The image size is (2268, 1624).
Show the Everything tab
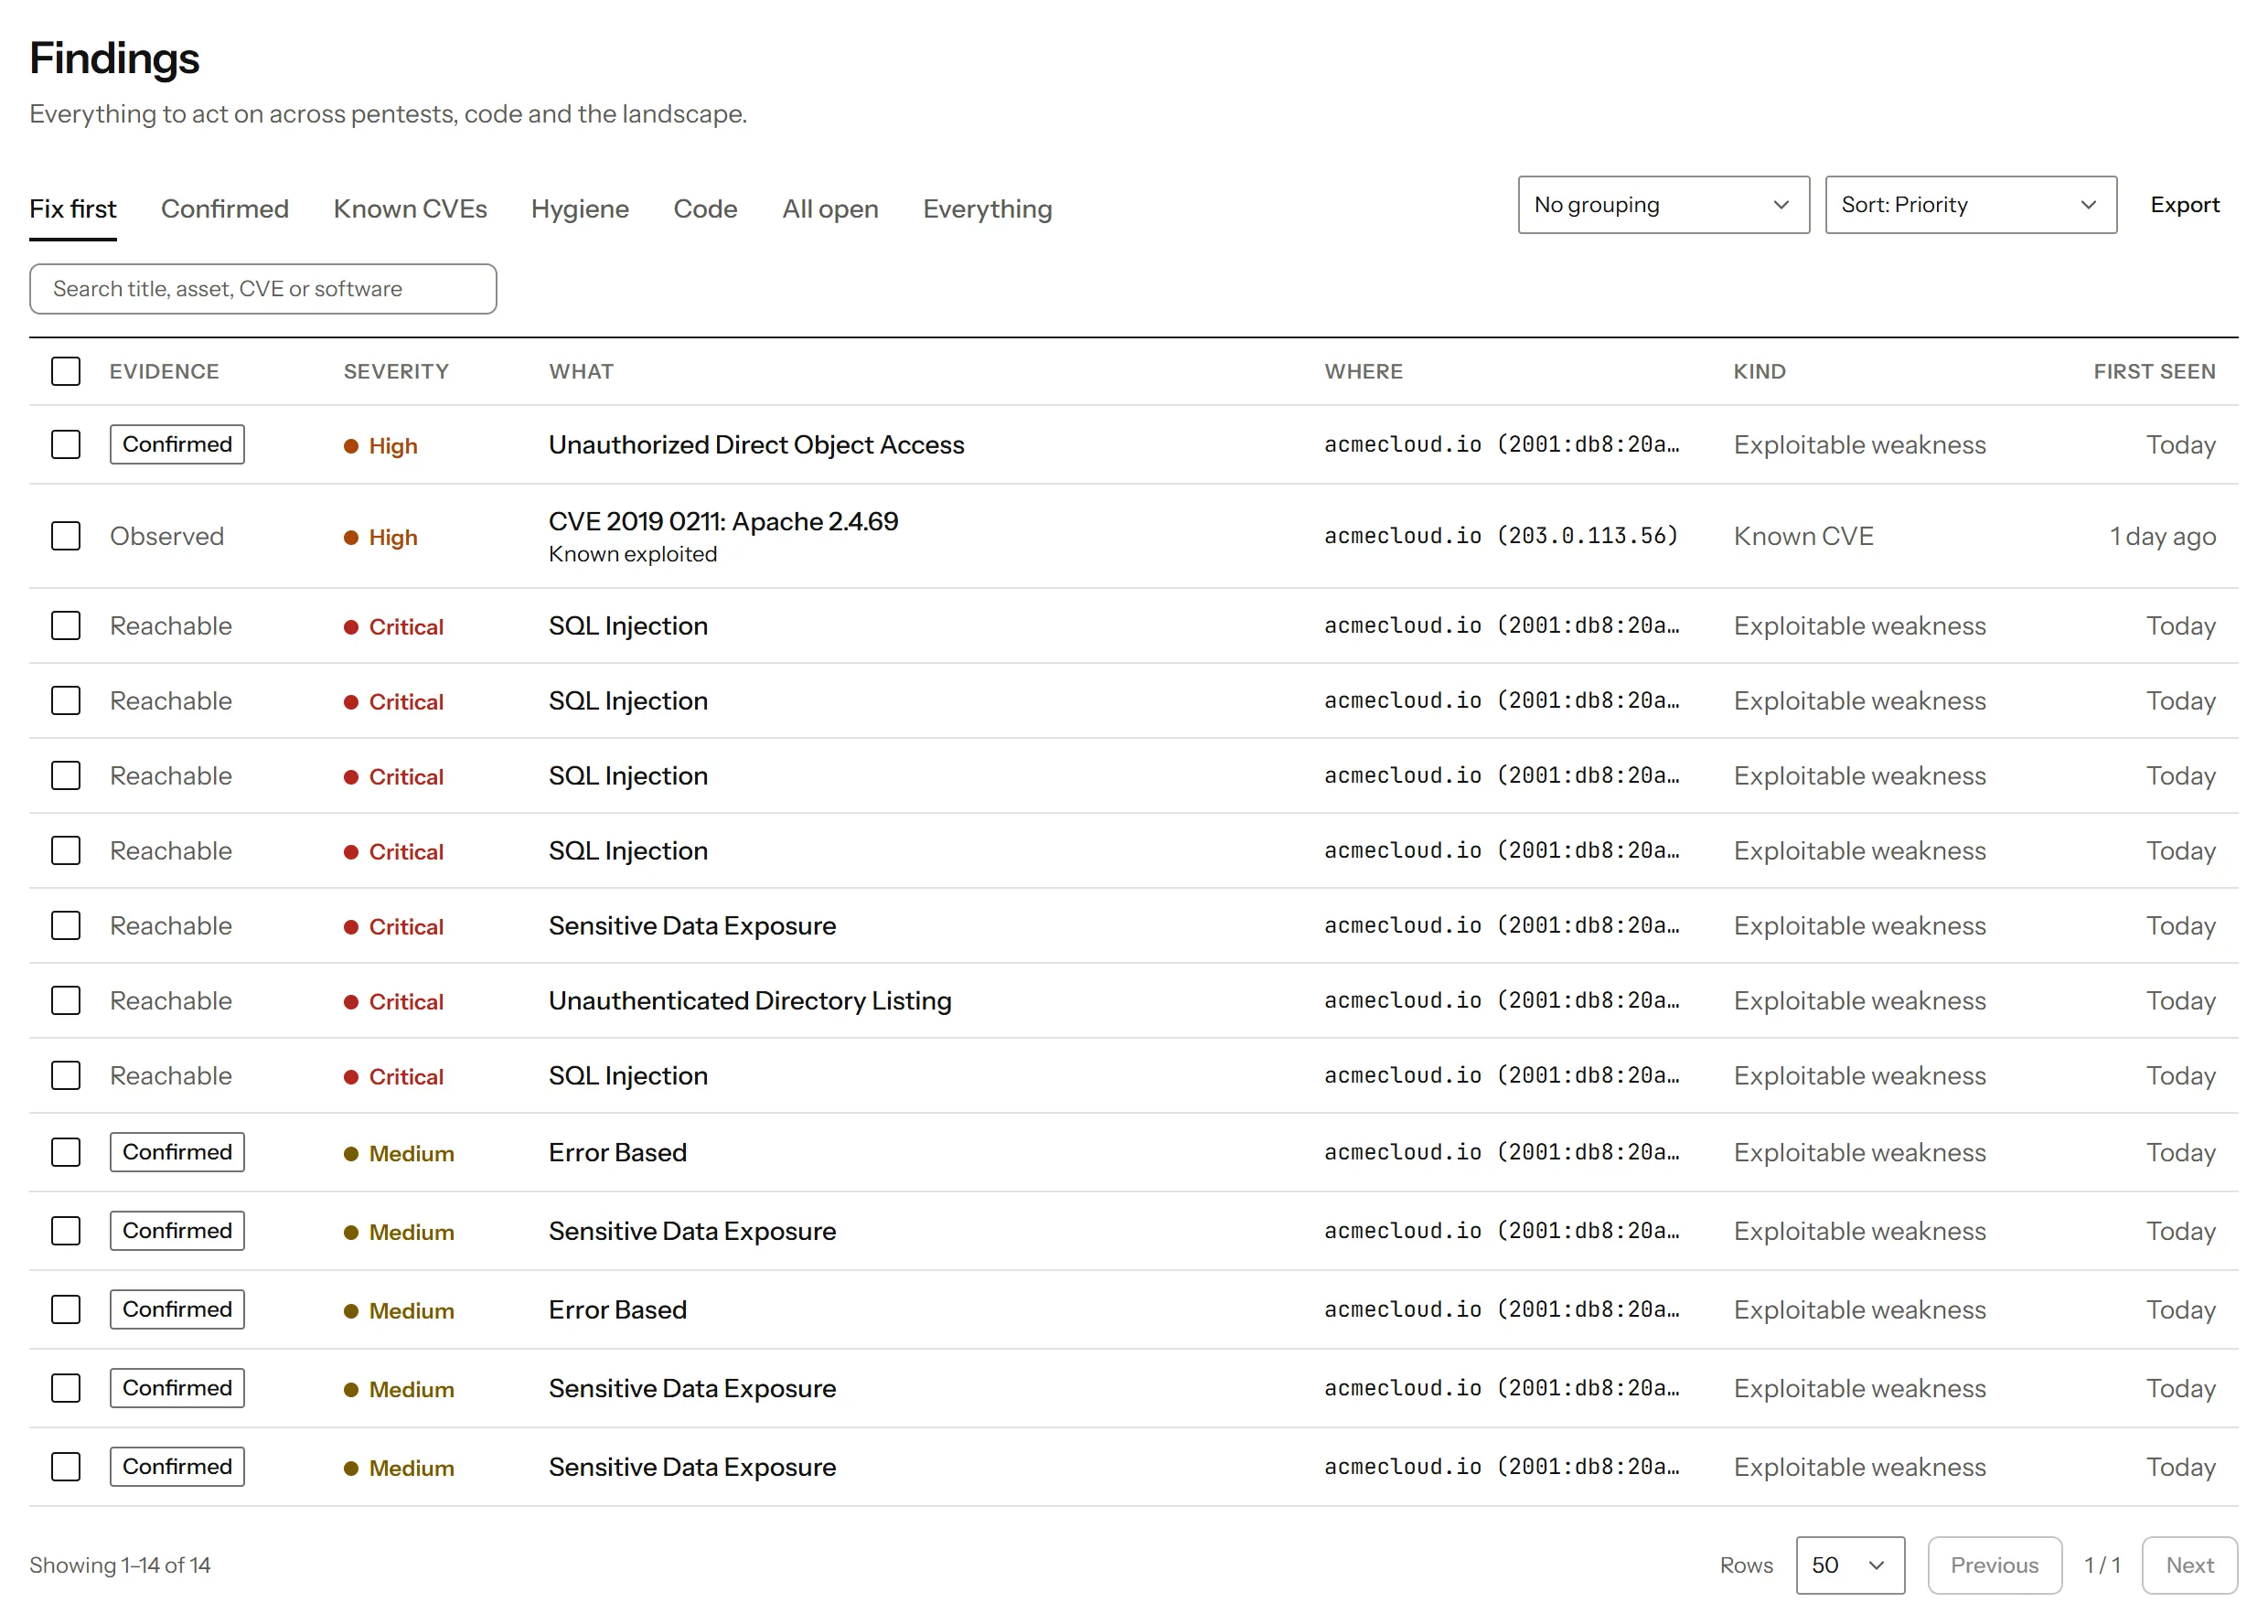click(x=987, y=209)
